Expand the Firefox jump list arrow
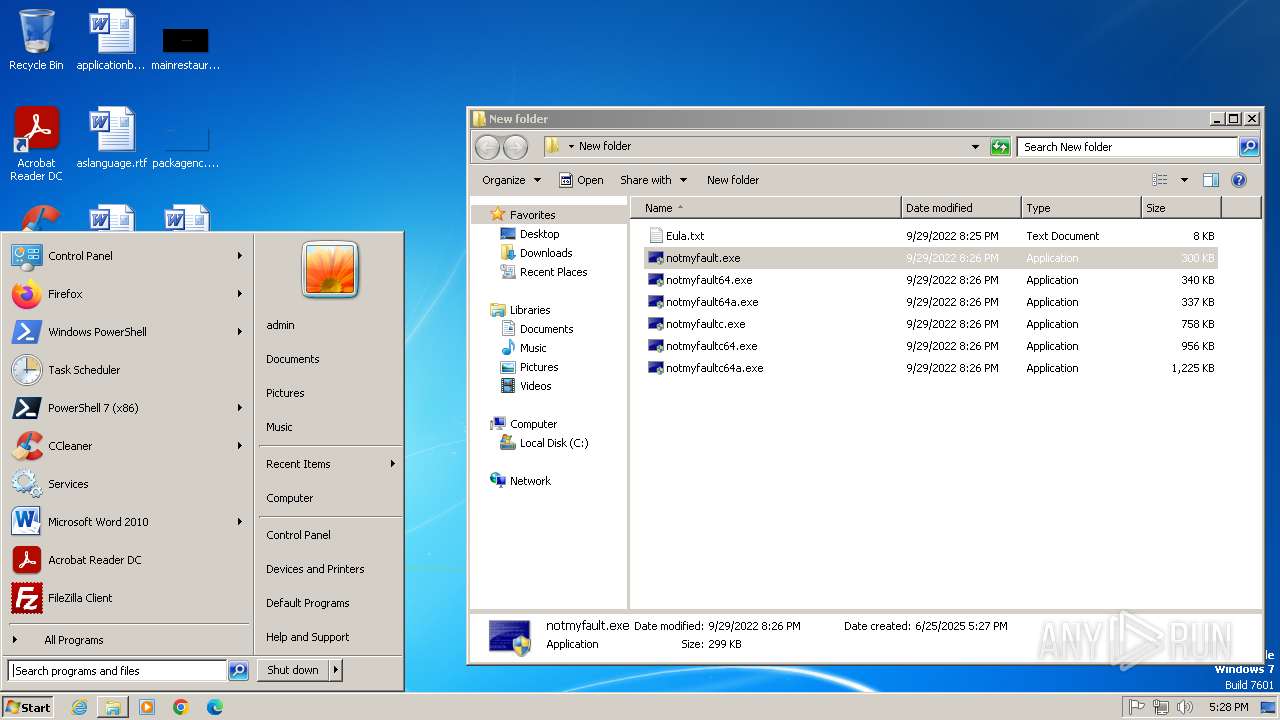Image resolution: width=1280 pixels, height=720 pixels. pos(240,294)
